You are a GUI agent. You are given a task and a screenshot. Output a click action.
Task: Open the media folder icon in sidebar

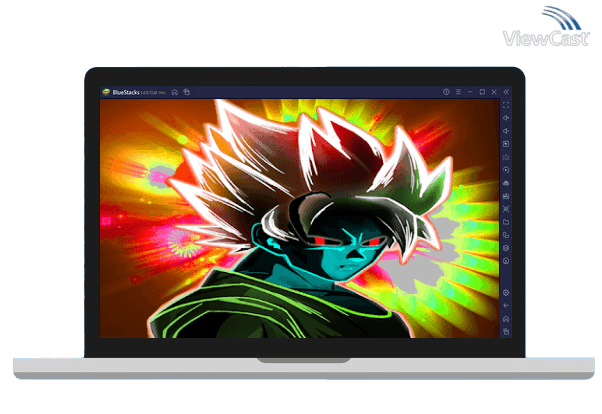click(x=506, y=222)
